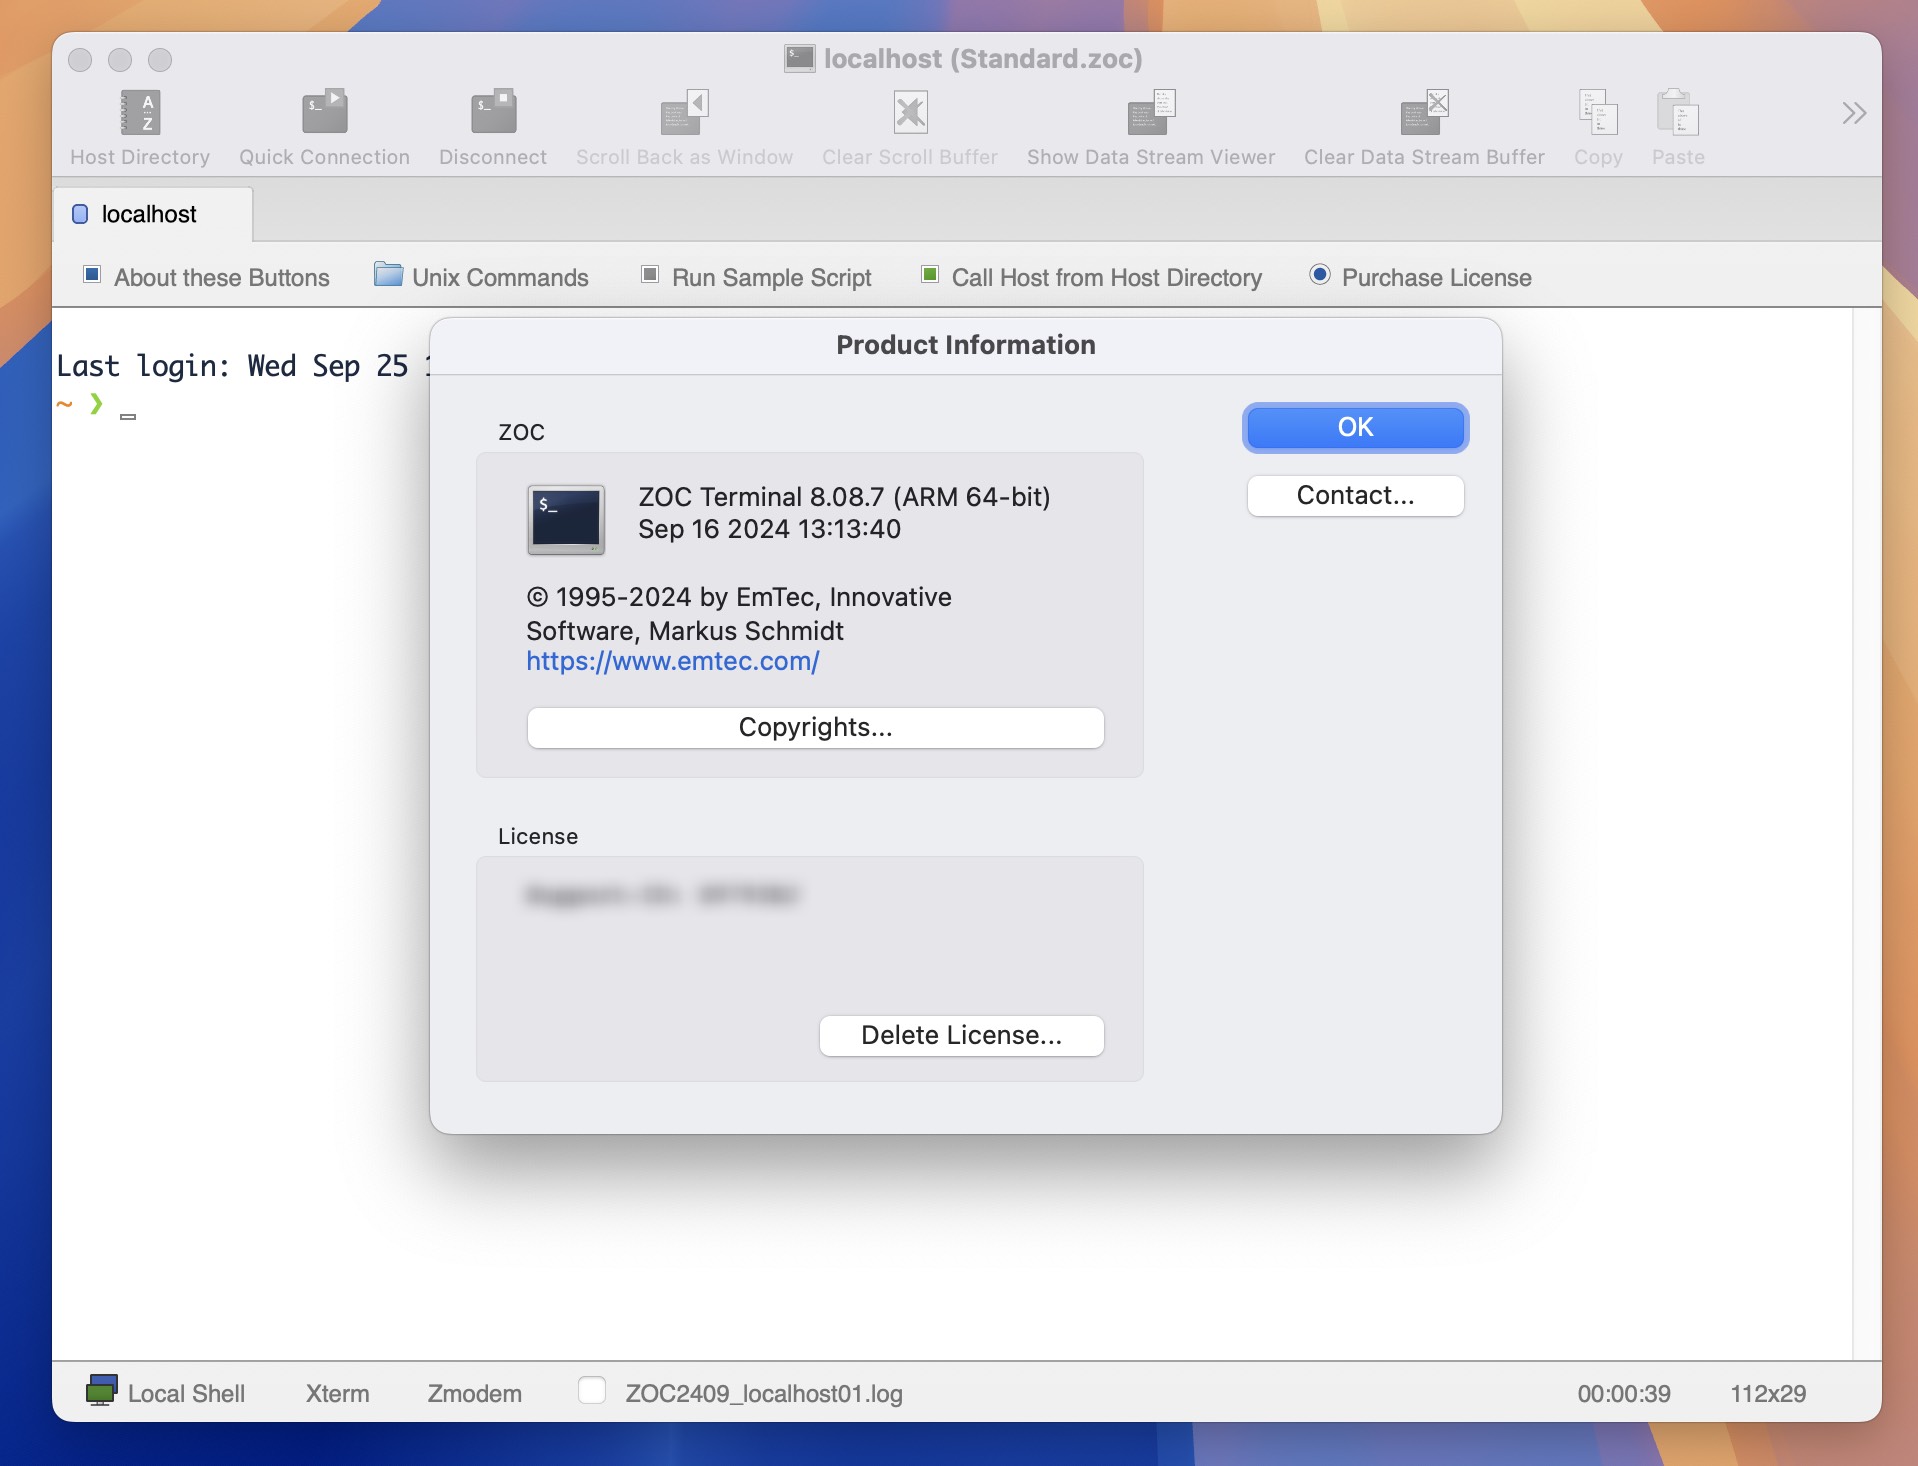This screenshot has height=1466, width=1918.
Task: Click the terminal window icon in title bar
Action: click(799, 58)
